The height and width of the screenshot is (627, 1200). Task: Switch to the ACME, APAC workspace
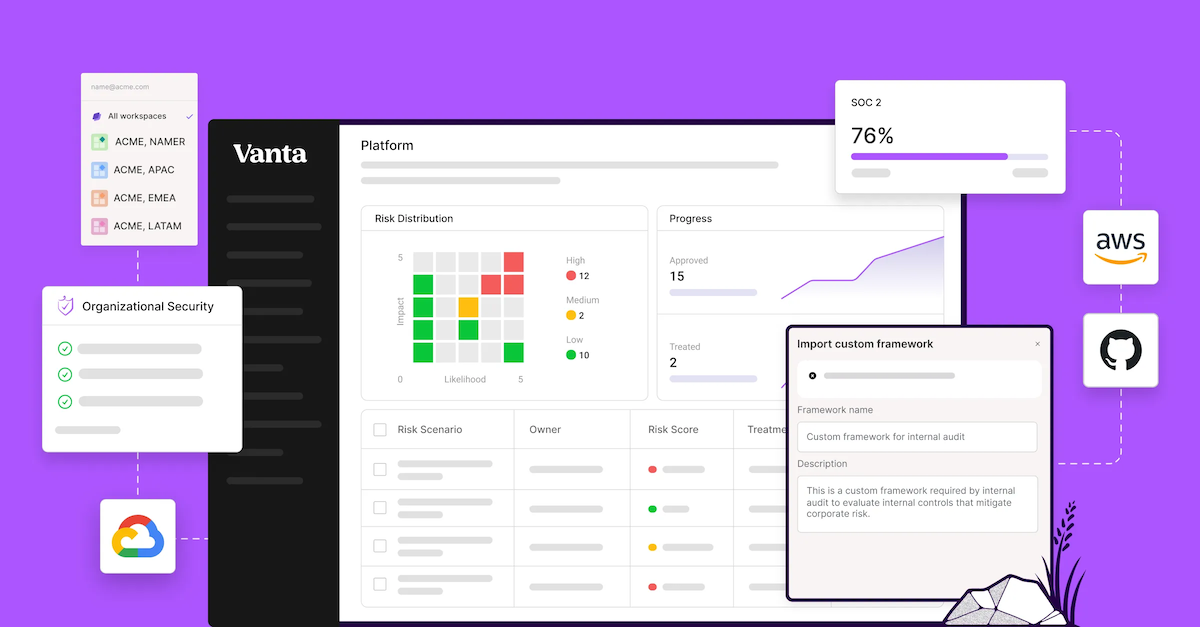pos(99,169)
